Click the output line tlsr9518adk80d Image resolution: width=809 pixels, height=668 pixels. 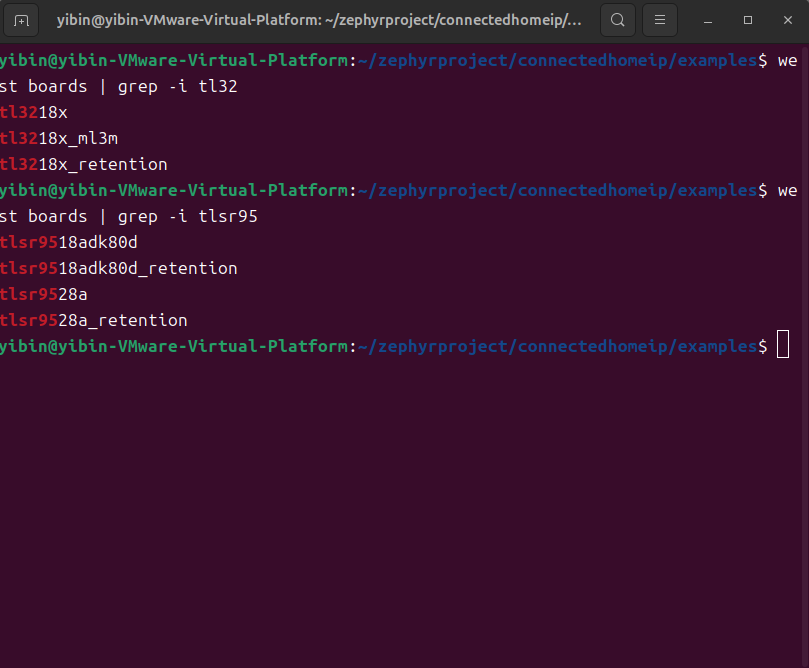(69, 242)
